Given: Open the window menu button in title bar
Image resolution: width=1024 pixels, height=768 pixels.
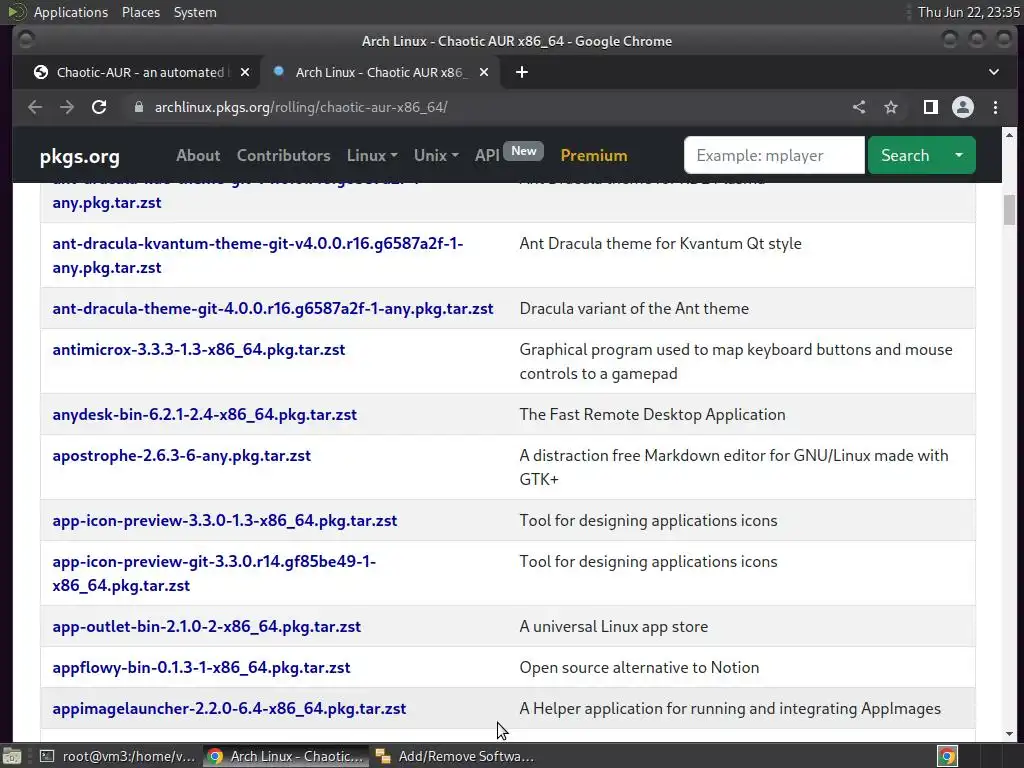Looking at the screenshot, I should (26, 40).
